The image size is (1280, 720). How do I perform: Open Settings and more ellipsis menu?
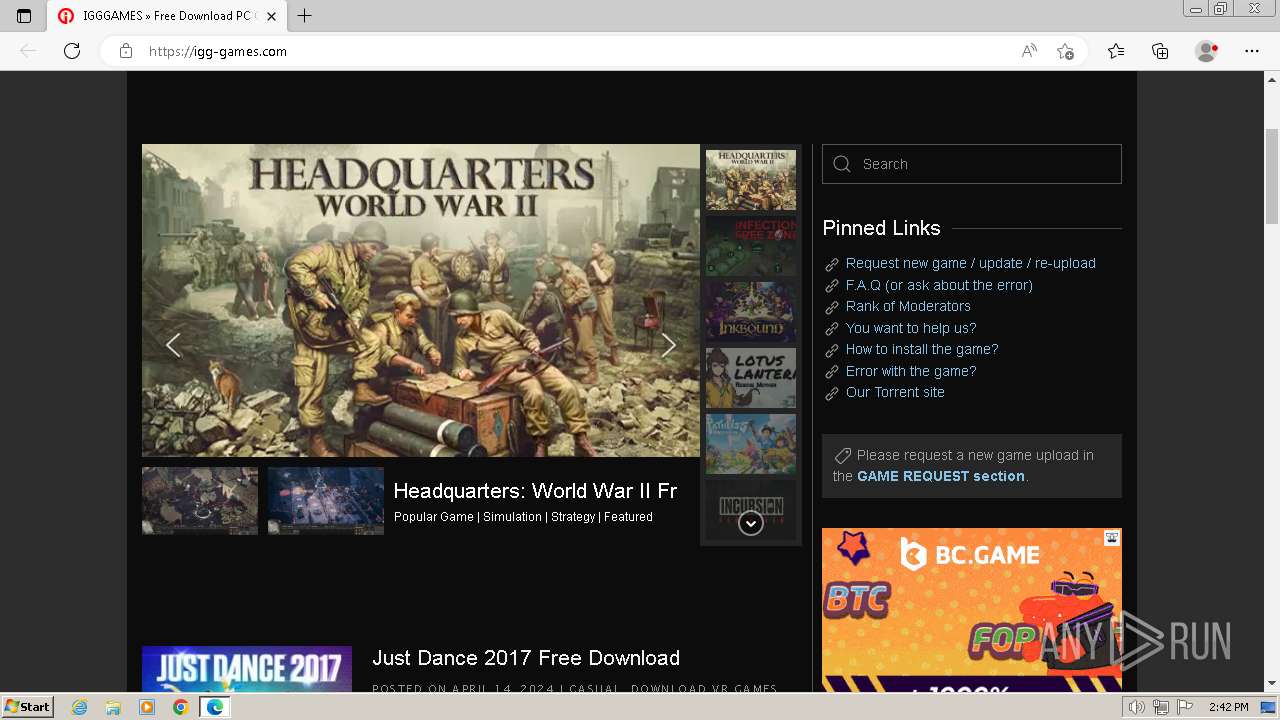tap(1252, 51)
